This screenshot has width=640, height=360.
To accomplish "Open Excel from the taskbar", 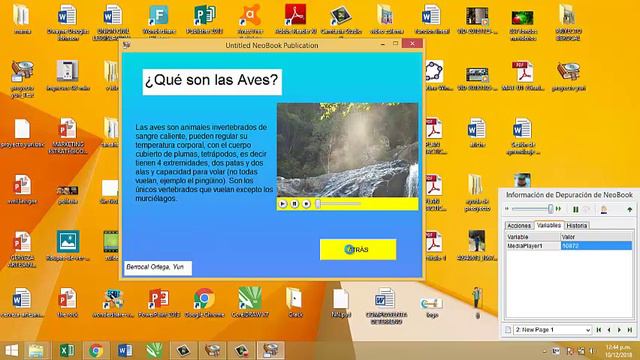I will (x=67, y=351).
